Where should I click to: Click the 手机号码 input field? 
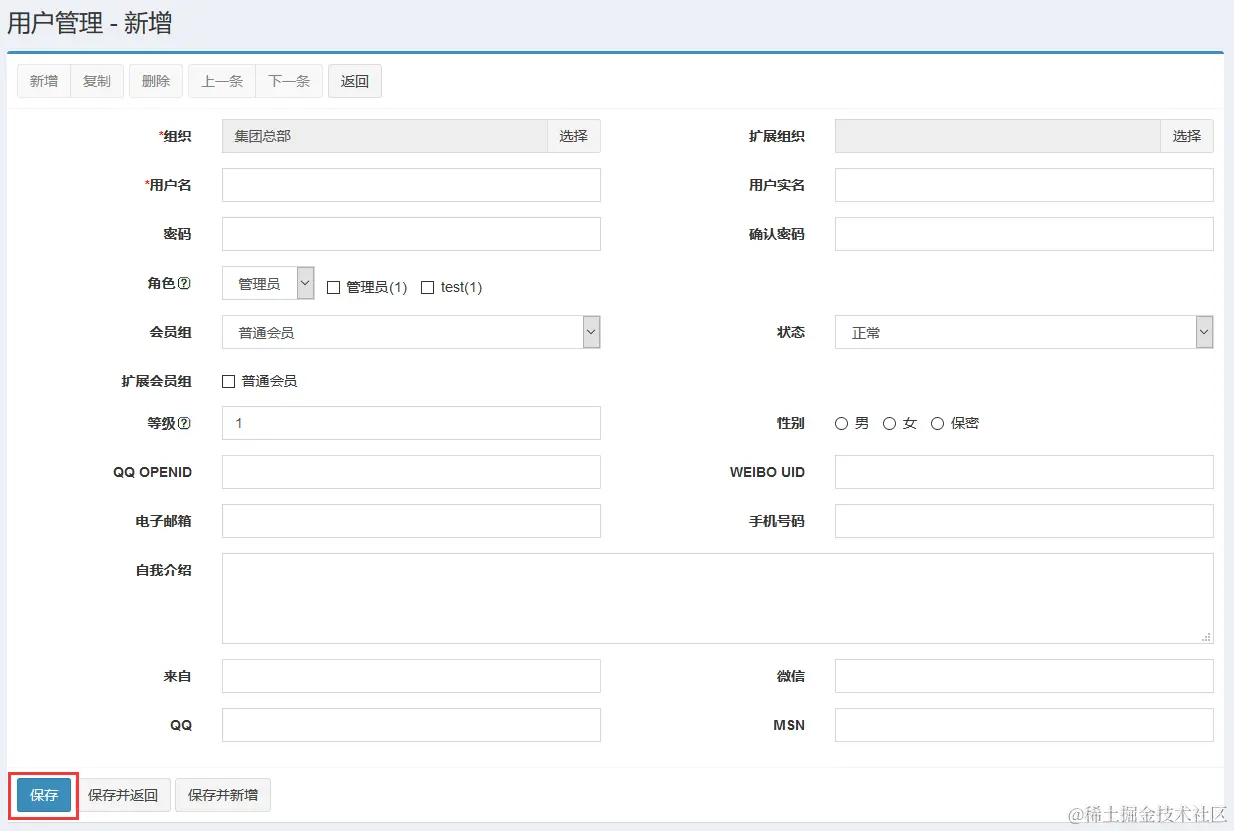click(x=1024, y=521)
